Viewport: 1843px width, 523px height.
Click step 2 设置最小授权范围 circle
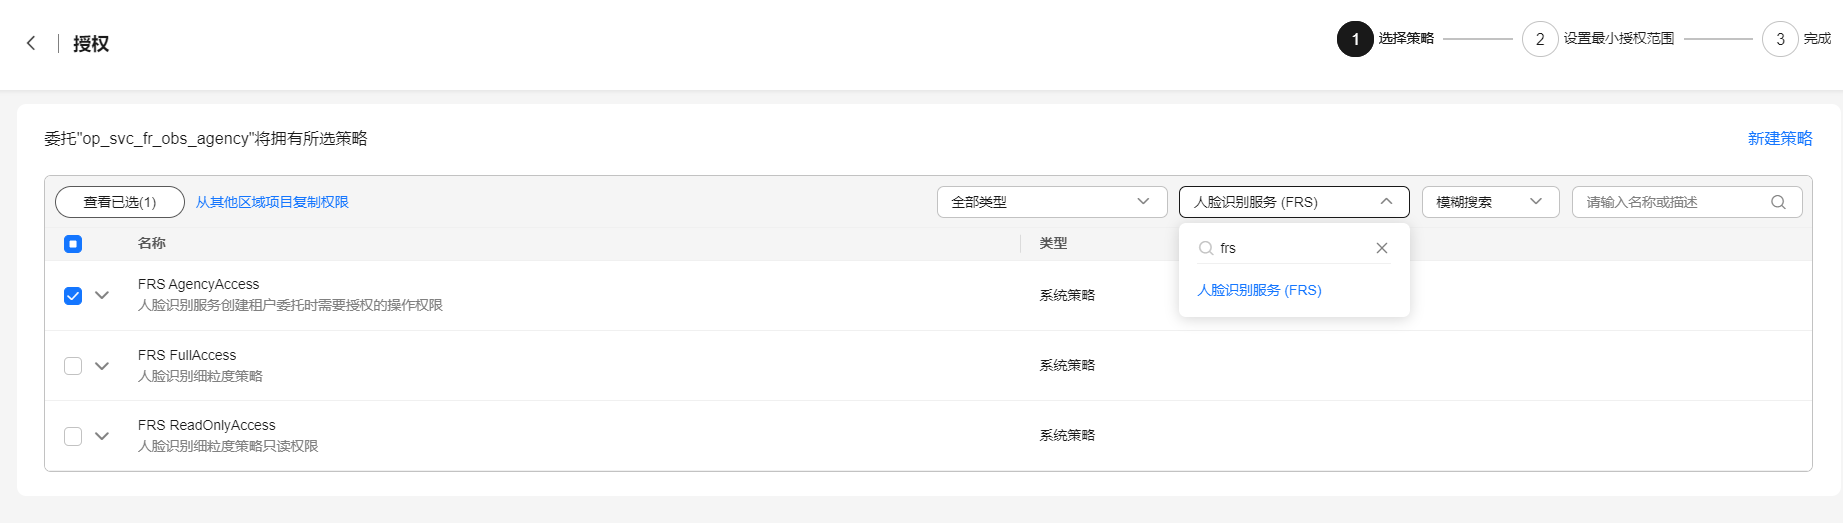[x=1540, y=39]
